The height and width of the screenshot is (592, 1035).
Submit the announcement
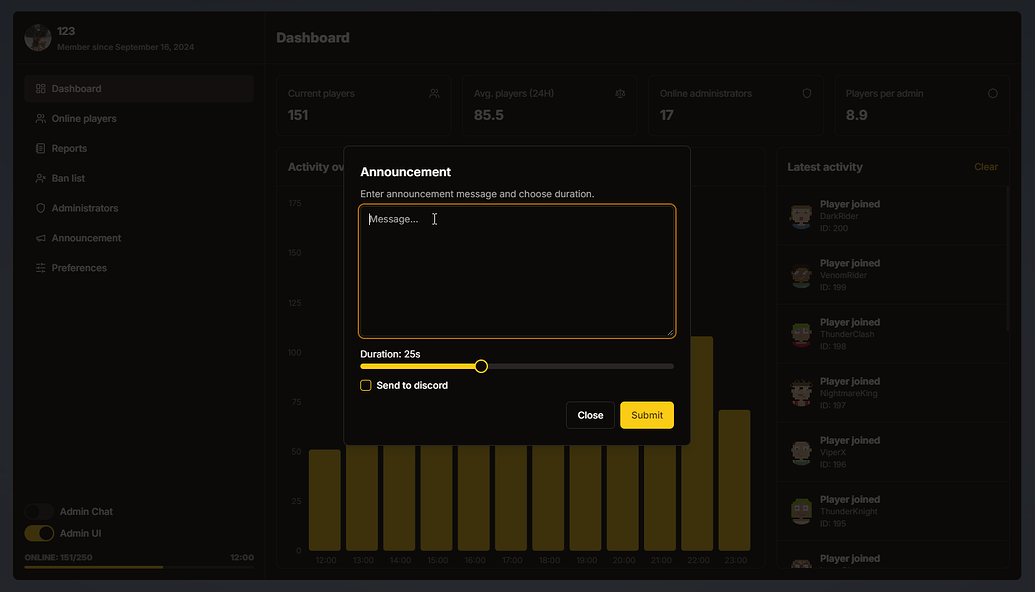[x=646, y=415]
